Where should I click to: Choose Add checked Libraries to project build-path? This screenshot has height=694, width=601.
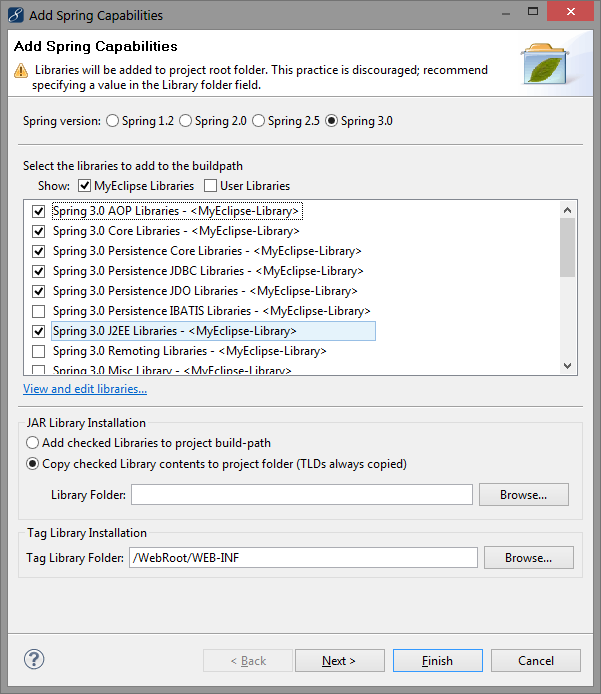click(32, 443)
